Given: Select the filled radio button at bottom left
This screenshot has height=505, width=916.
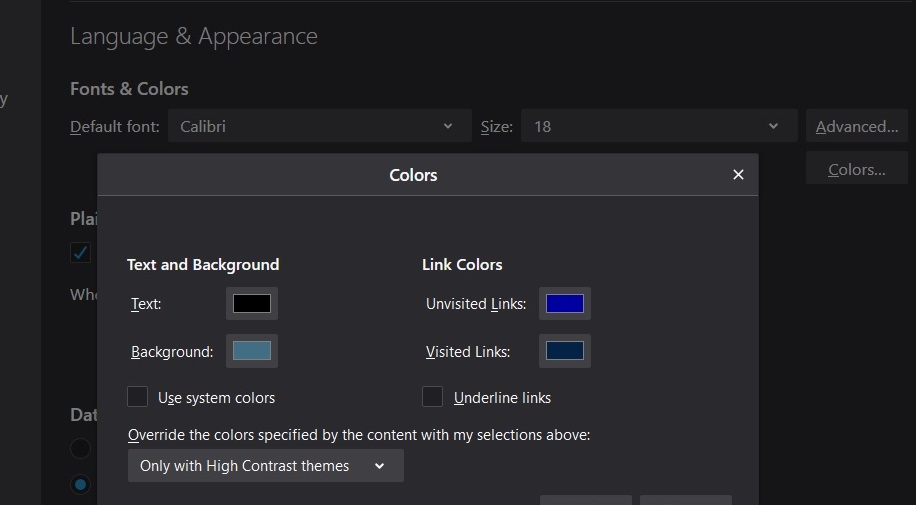Looking at the screenshot, I should coord(81,485).
